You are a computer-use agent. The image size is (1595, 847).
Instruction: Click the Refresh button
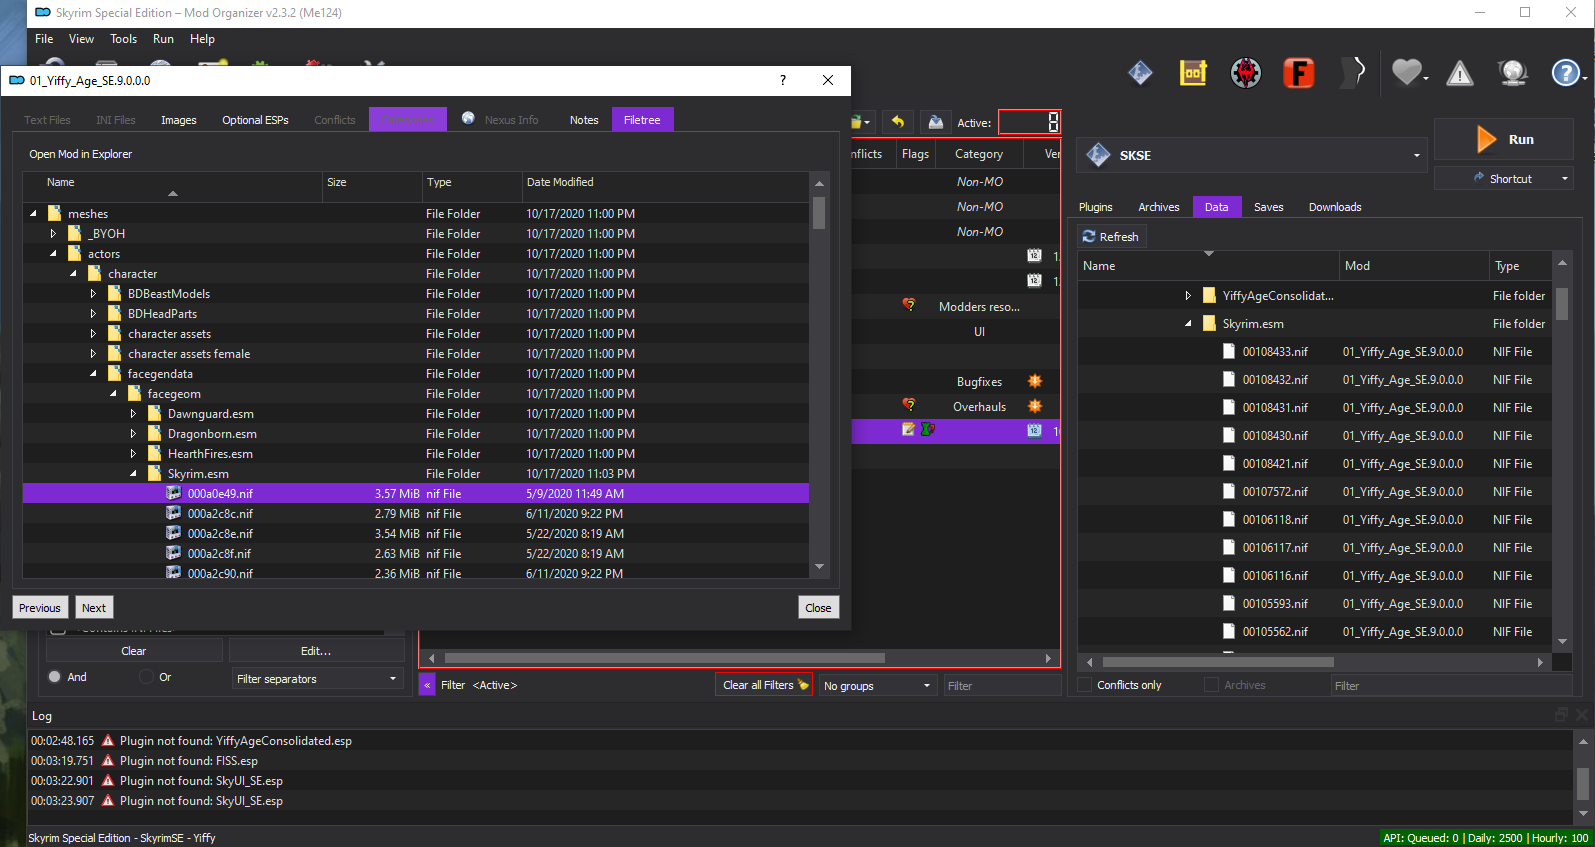[x=1111, y=237]
